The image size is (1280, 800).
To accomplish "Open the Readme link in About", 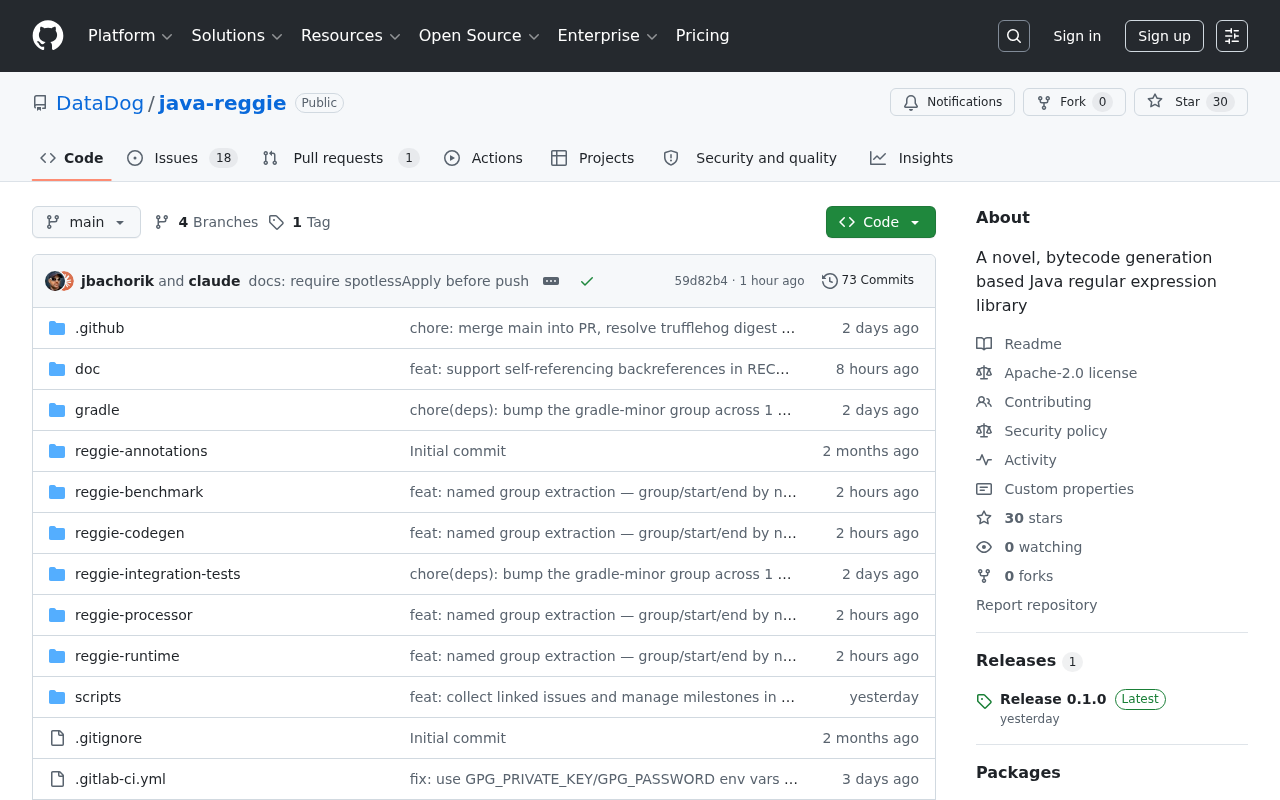I will 1019,344.
